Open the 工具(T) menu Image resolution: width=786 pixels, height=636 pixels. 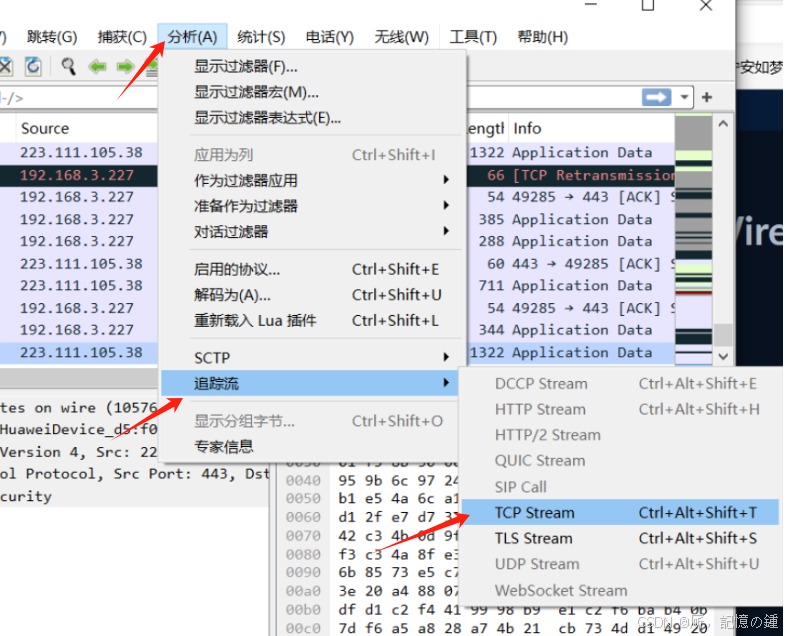pos(473,37)
